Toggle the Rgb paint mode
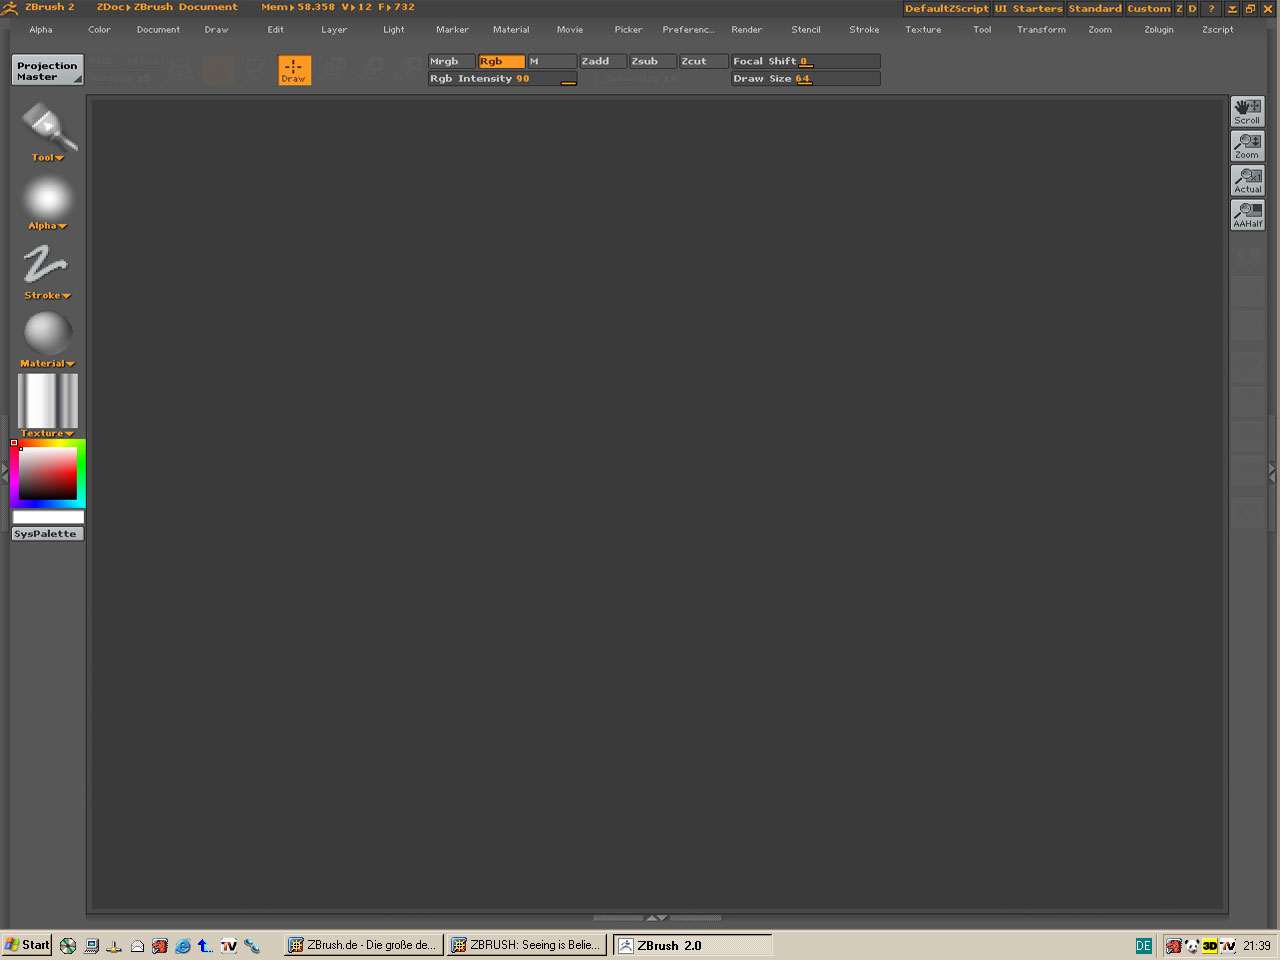 [501, 61]
